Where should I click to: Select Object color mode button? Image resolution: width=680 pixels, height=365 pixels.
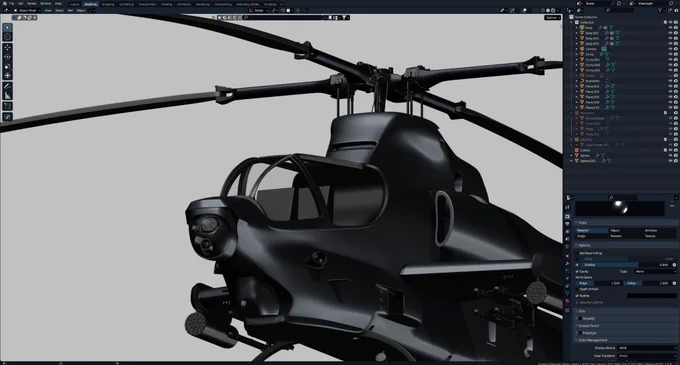tap(625, 231)
